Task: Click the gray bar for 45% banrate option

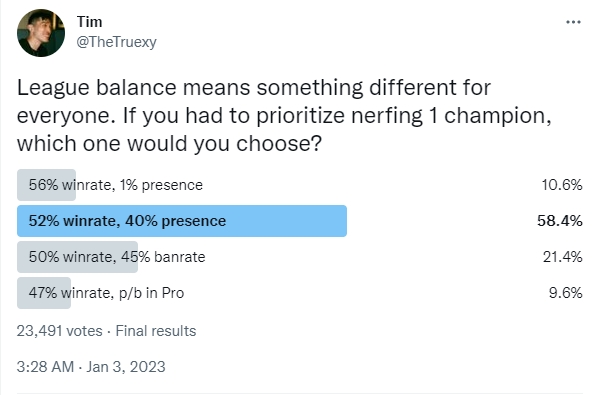Action: [77, 257]
